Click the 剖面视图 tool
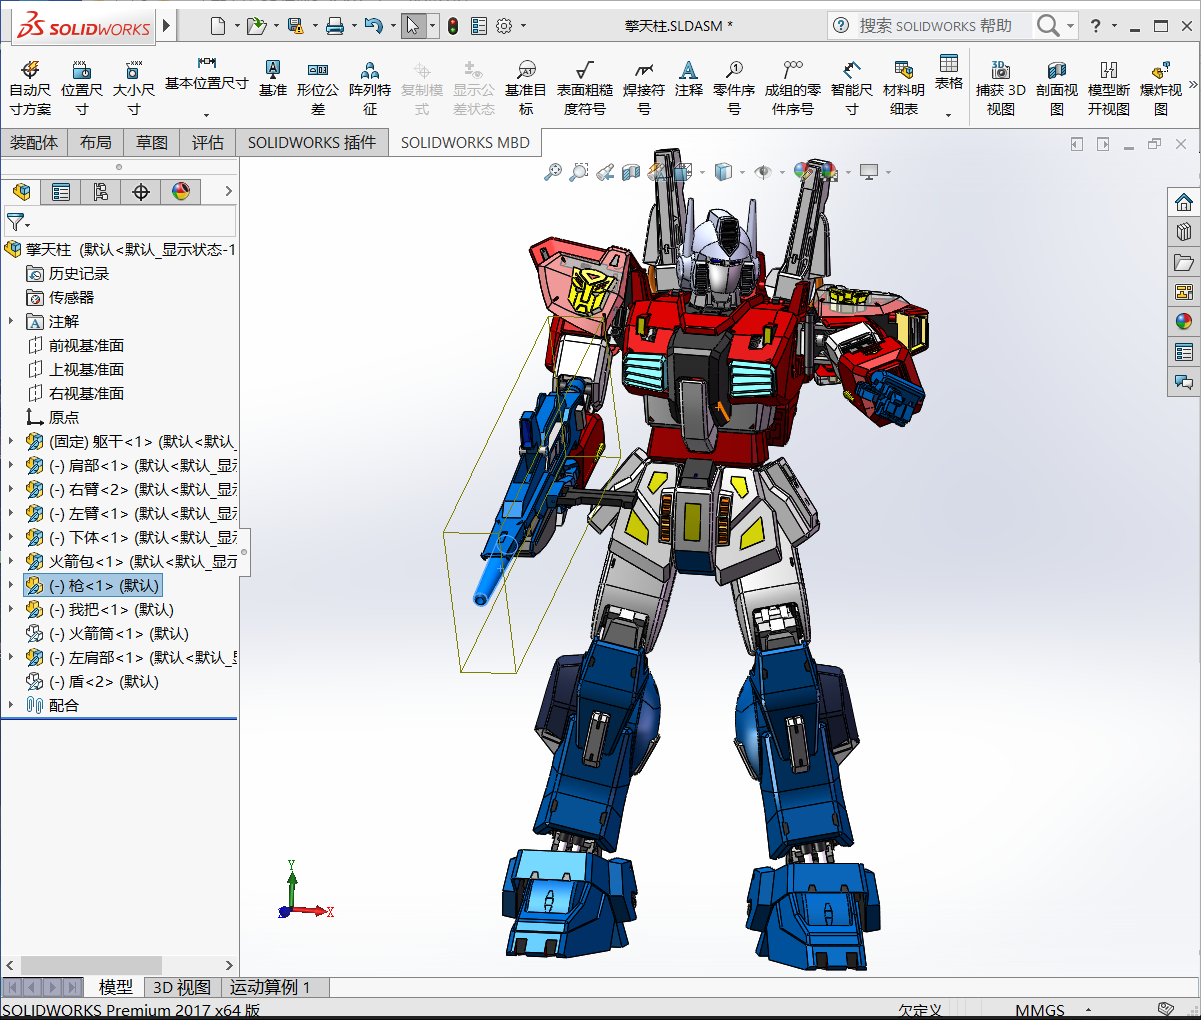Image resolution: width=1201 pixels, height=1020 pixels. [x=1057, y=88]
